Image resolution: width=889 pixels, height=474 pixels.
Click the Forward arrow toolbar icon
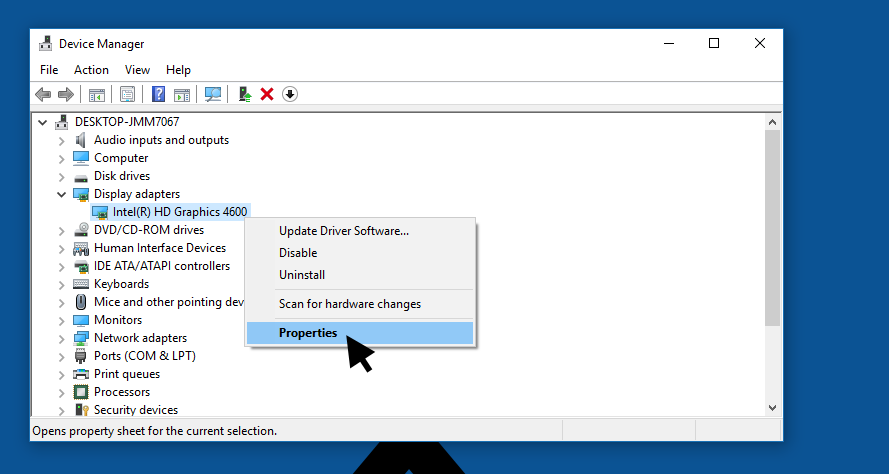pyautogui.click(x=66, y=94)
